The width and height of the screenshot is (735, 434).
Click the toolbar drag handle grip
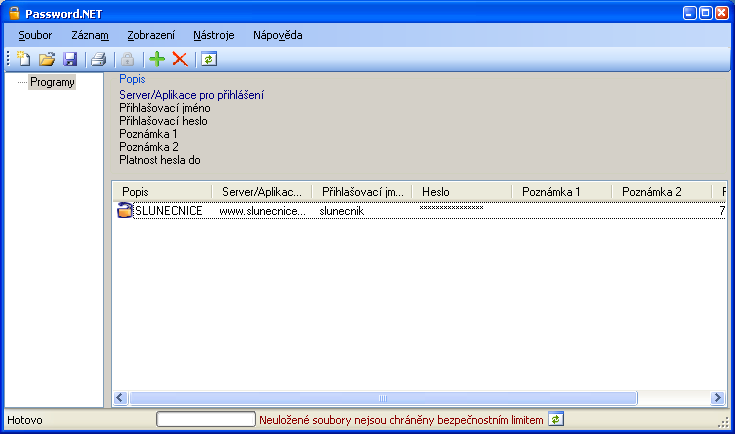[8, 59]
